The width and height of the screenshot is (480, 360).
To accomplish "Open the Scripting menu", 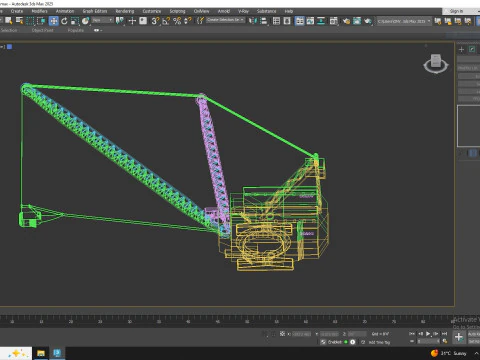I will [x=177, y=11].
